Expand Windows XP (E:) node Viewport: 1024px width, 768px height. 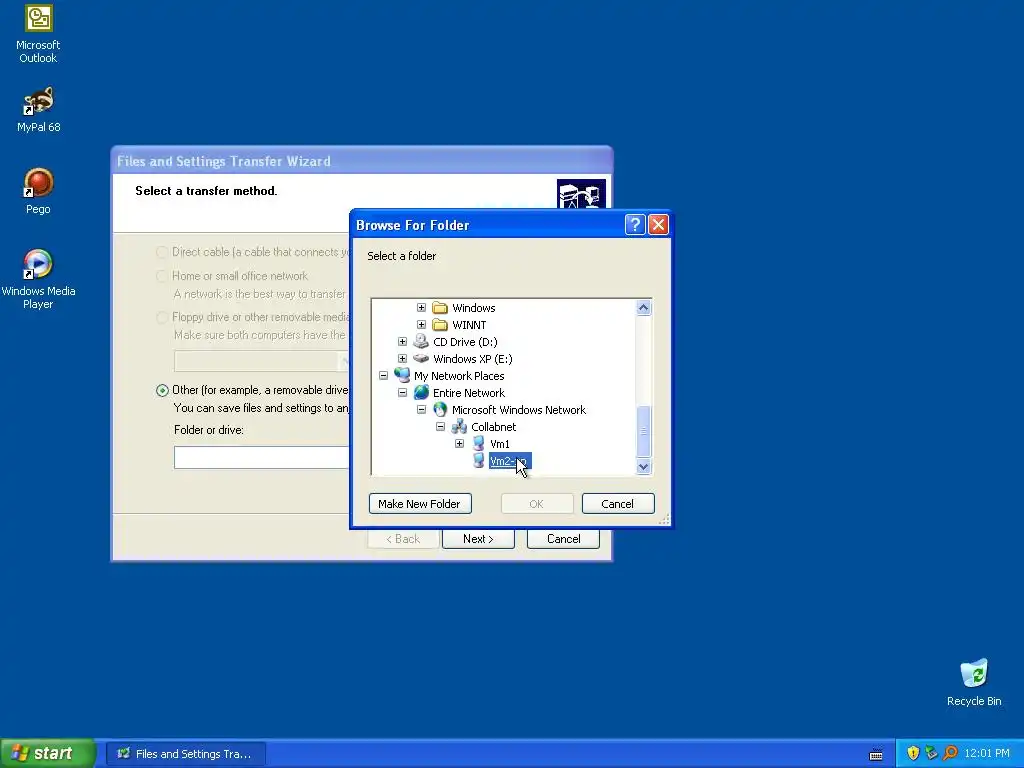(x=402, y=359)
